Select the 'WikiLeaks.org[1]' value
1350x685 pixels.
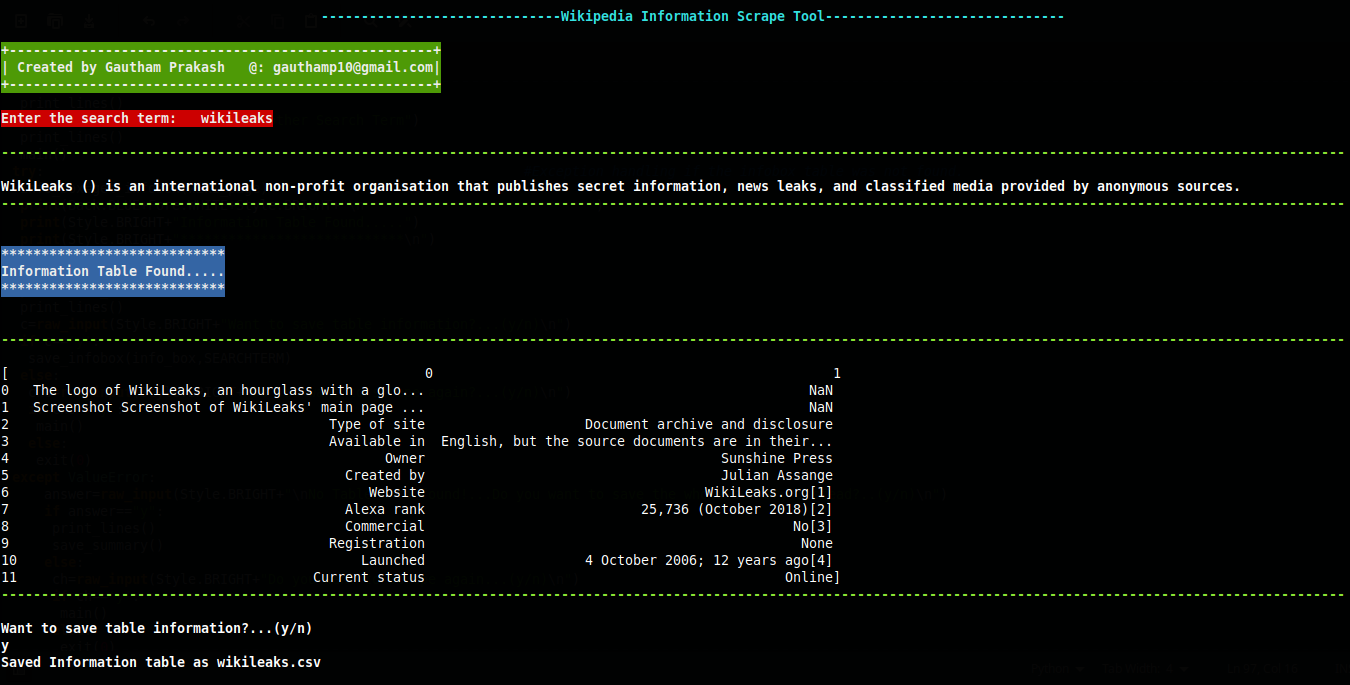pos(769,492)
